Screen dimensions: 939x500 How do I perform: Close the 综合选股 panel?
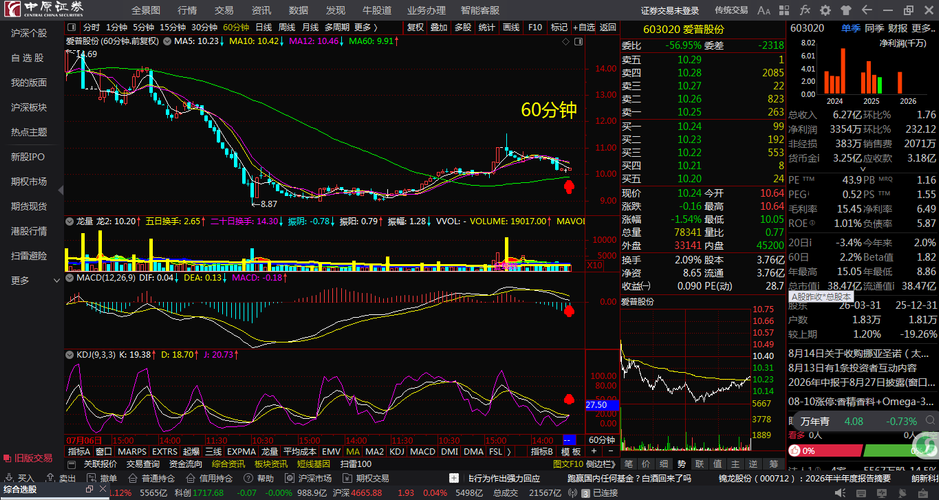[x=102, y=489]
